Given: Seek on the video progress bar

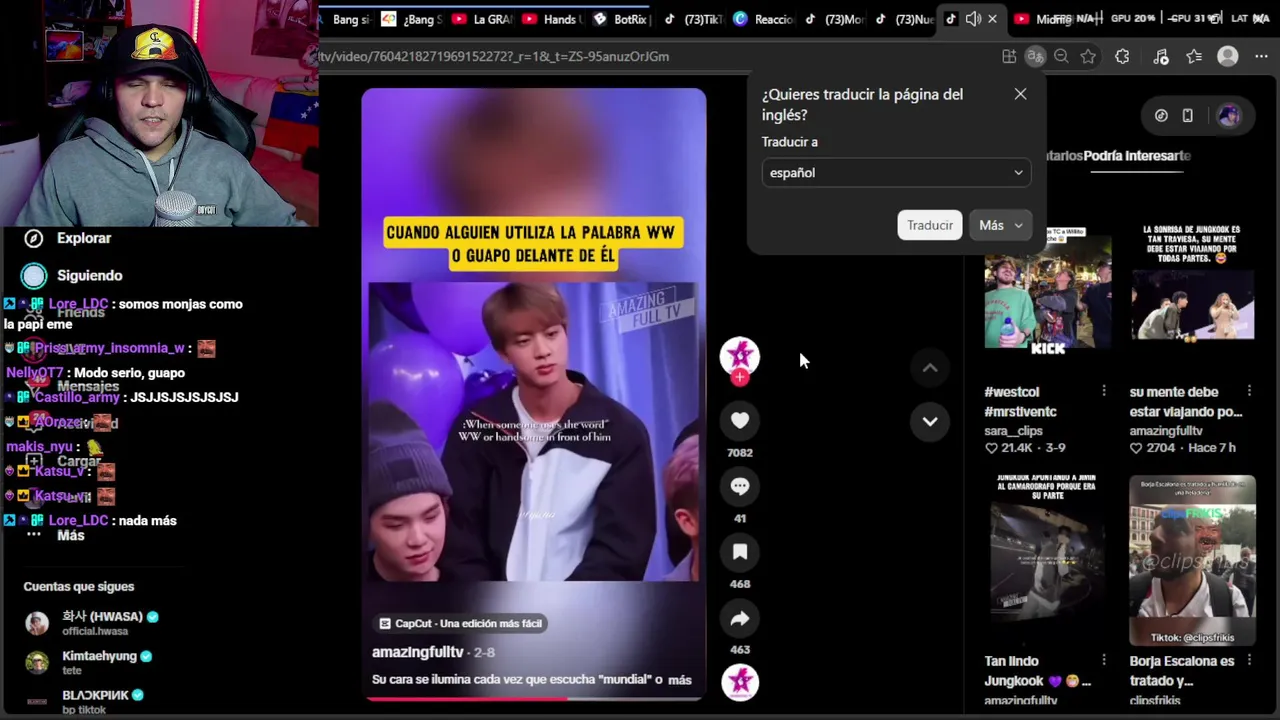Looking at the screenshot, I should tap(534, 698).
